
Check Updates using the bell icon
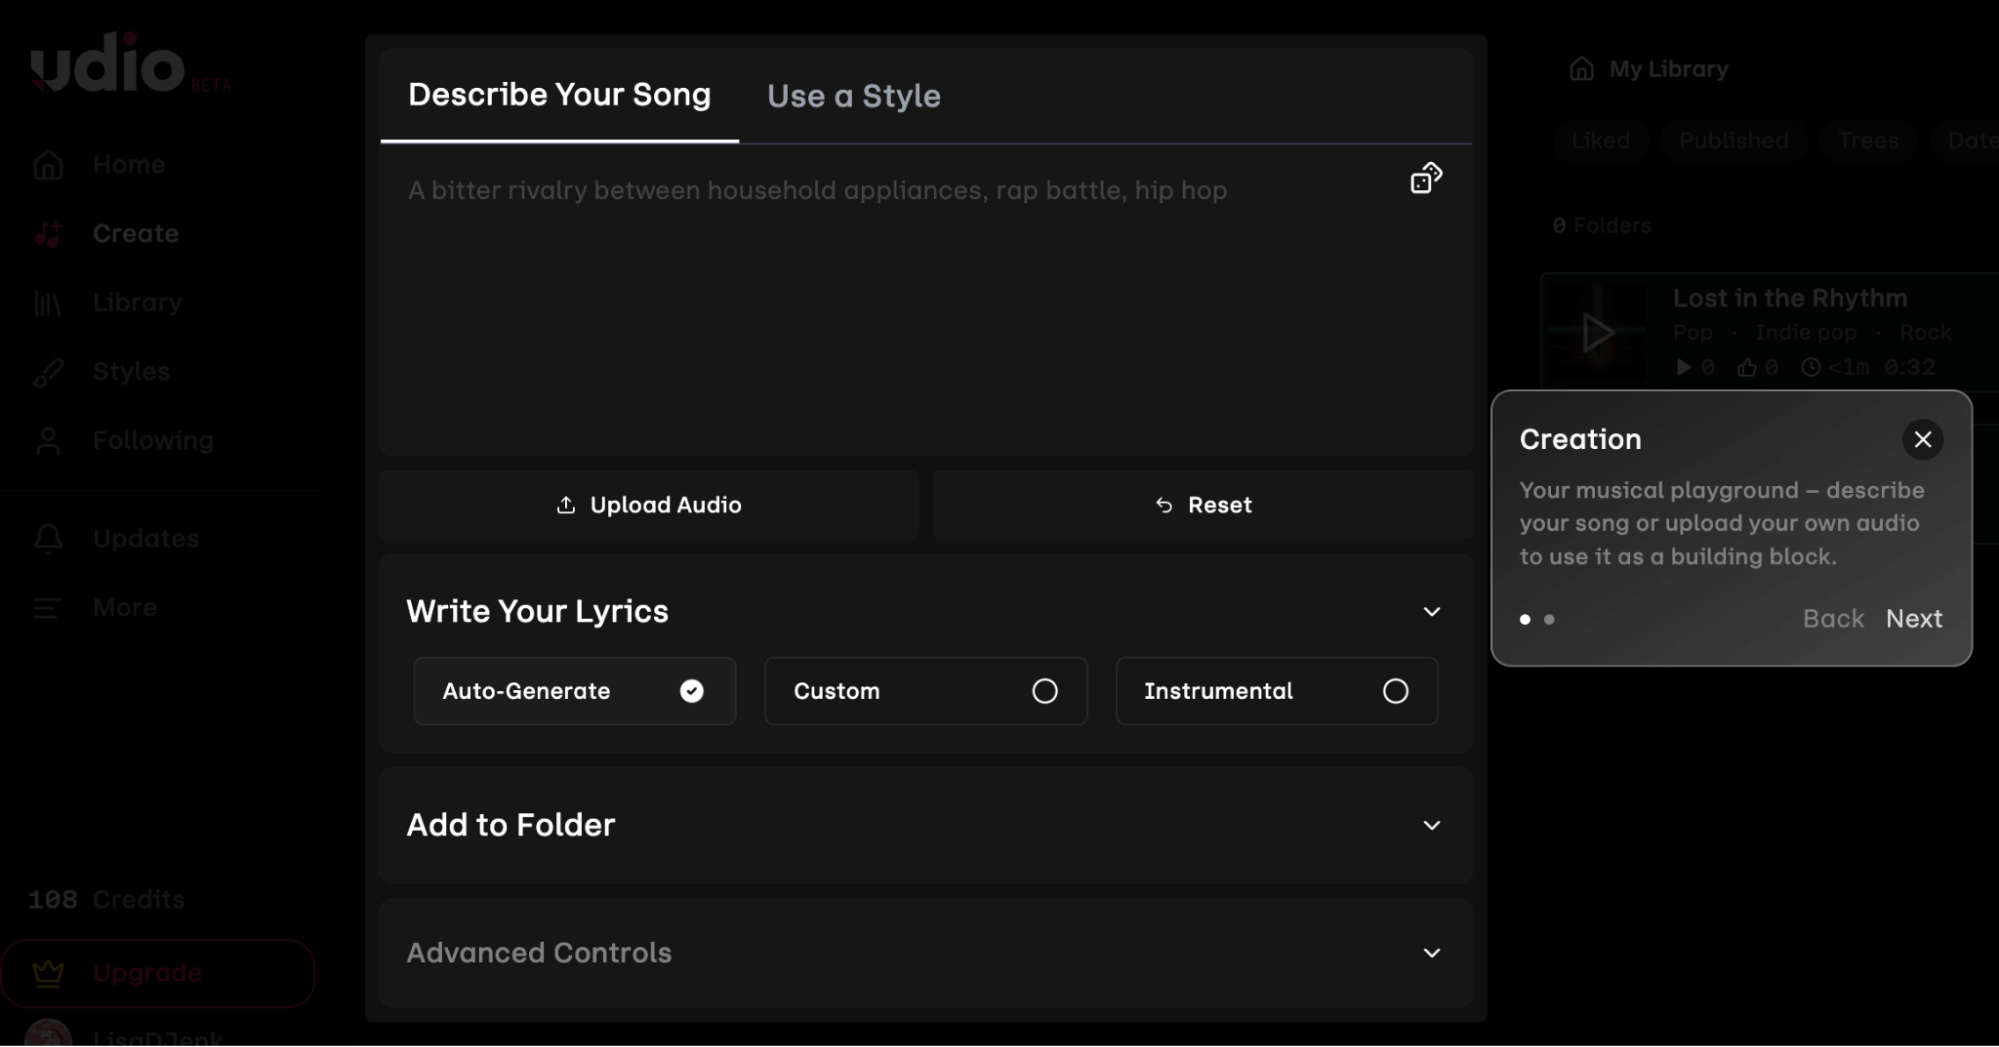tap(145, 538)
